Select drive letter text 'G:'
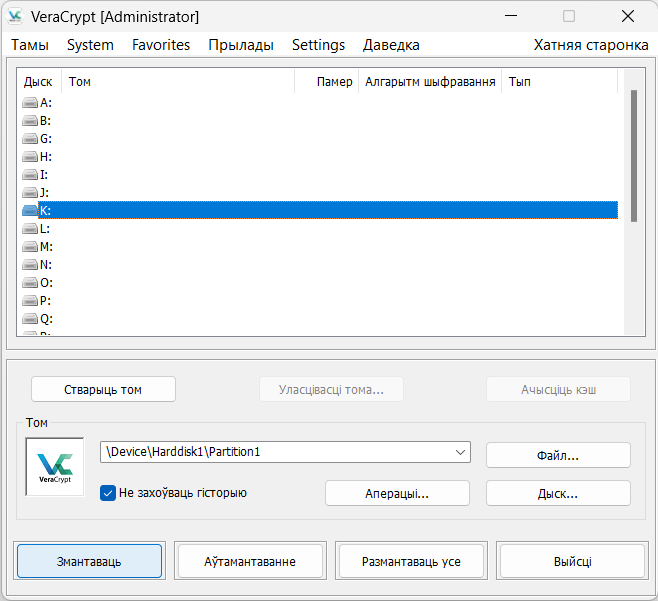658x601 pixels. coord(46,138)
